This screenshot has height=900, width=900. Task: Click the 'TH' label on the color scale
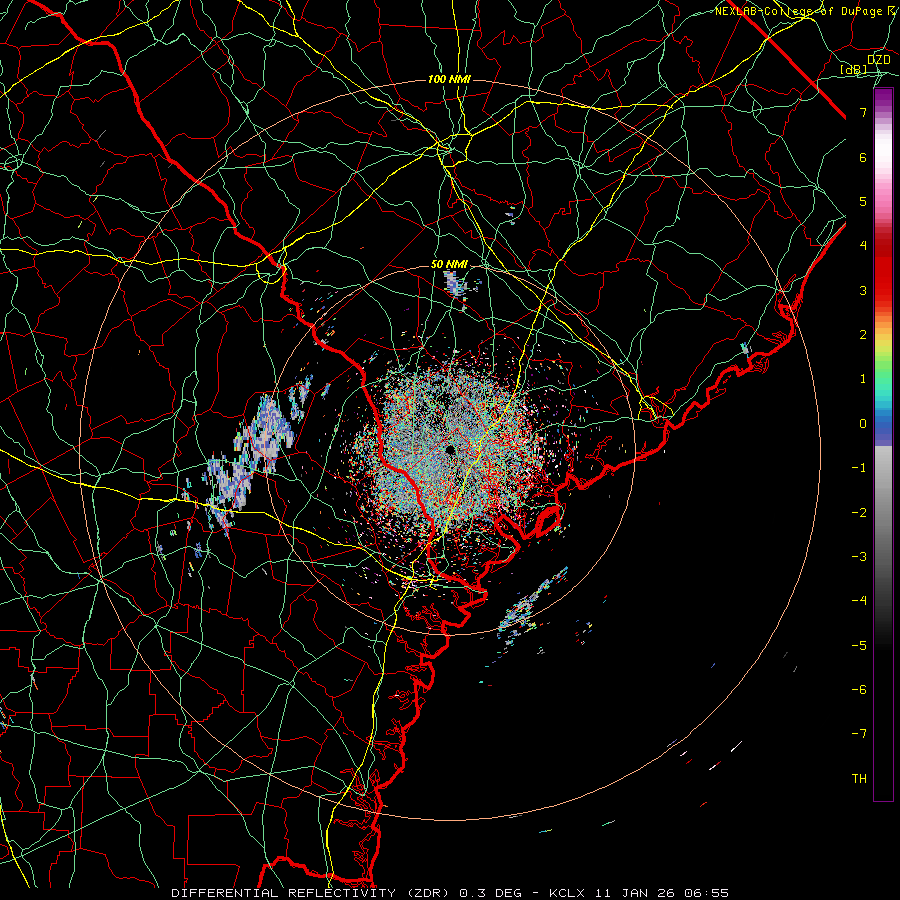click(x=859, y=778)
